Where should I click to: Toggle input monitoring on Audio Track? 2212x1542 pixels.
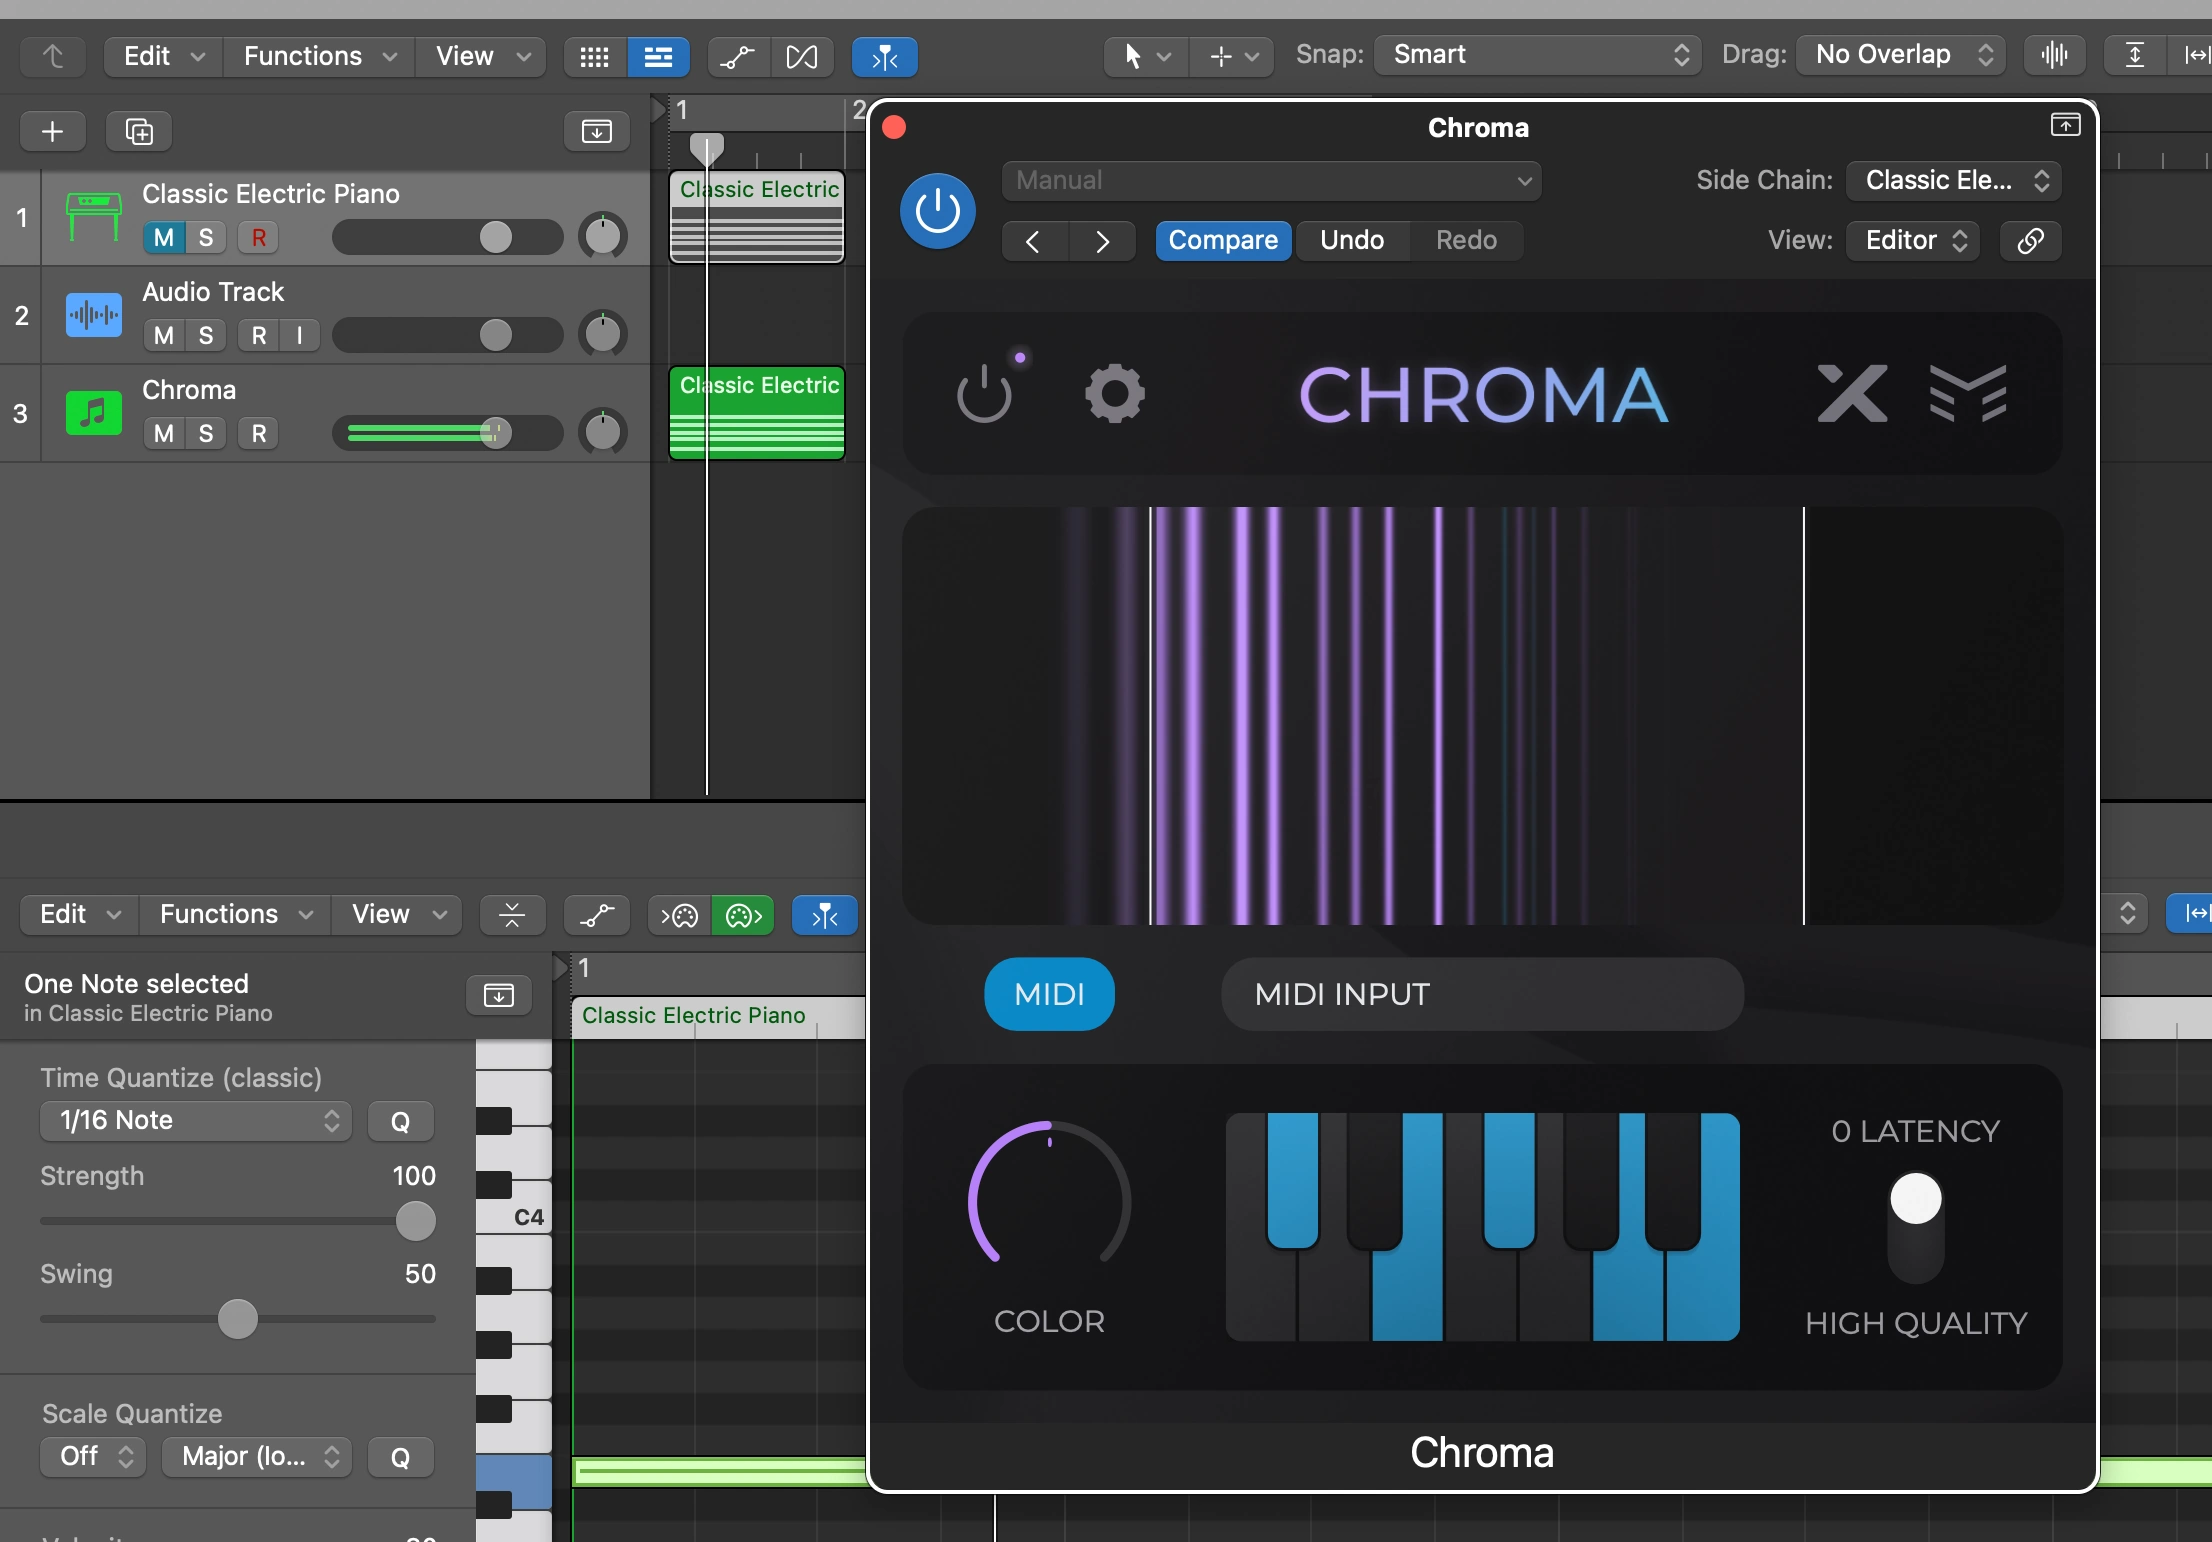(x=300, y=335)
